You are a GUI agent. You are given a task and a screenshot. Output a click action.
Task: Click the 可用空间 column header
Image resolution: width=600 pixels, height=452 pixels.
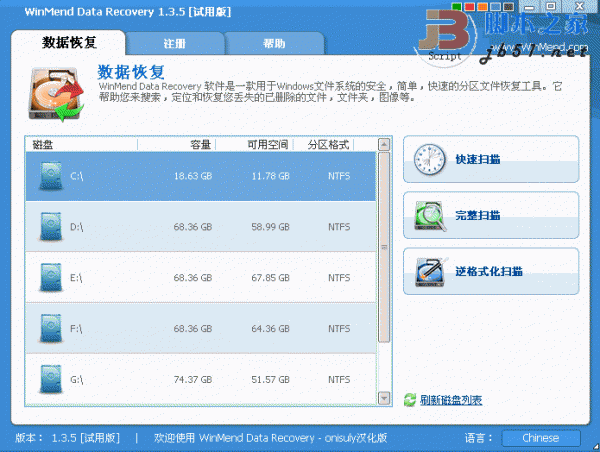[x=255, y=145]
